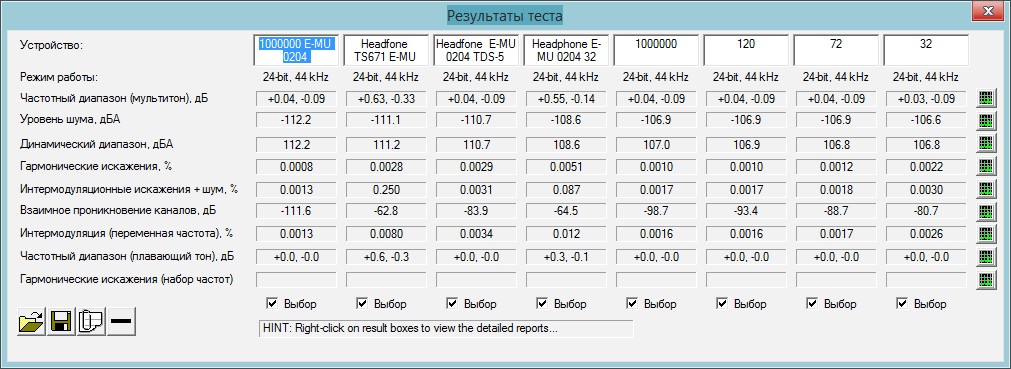Click the copy pages report icon
Viewport: 1011px width, 369px height.
tap(91, 321)
